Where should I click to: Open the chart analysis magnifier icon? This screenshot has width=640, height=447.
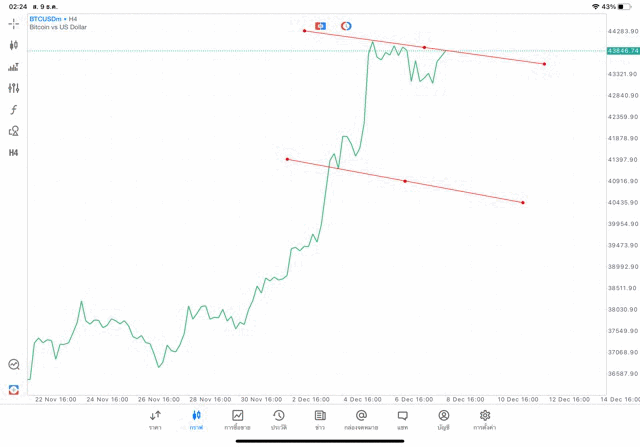[13, 365]
